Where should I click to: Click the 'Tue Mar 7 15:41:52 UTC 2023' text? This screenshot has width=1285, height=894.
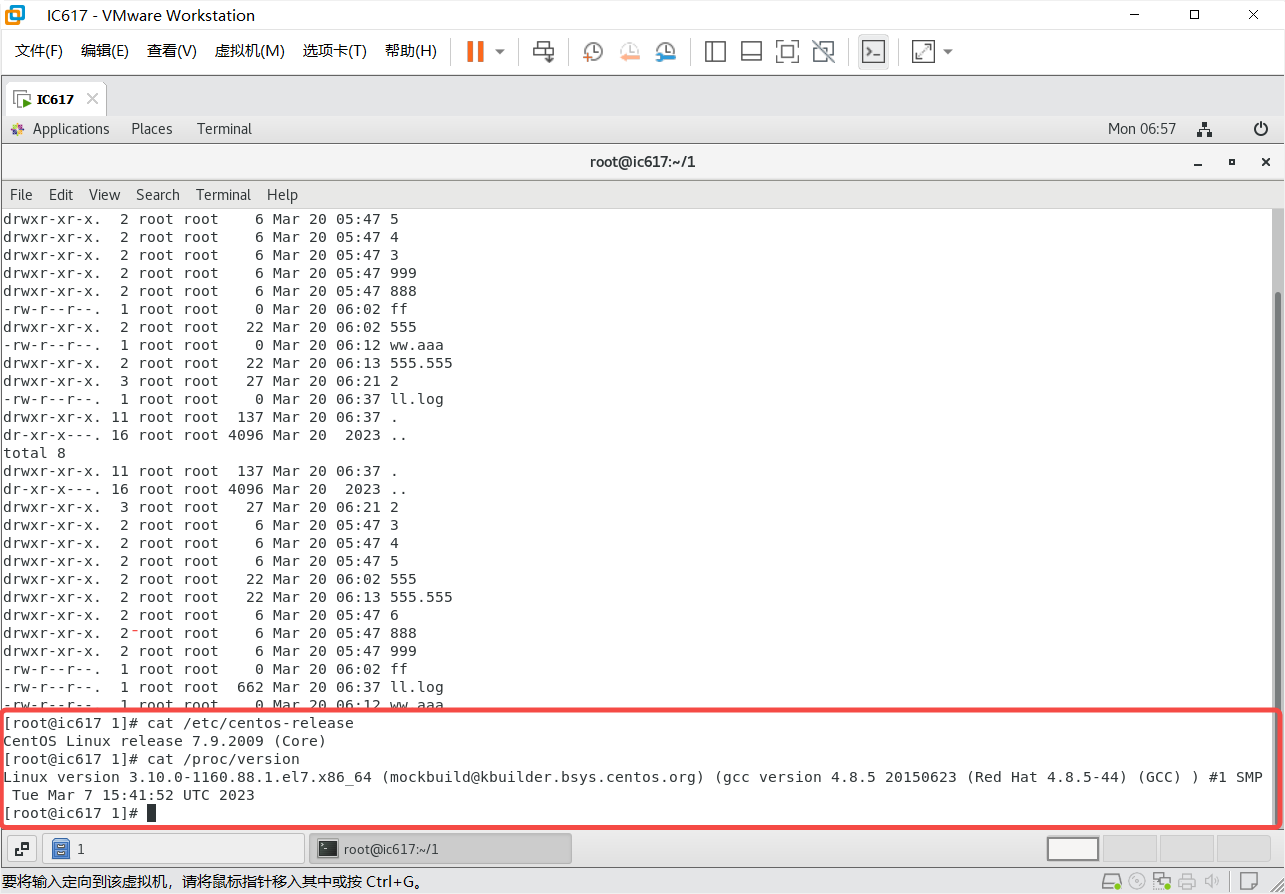[133, 795]
